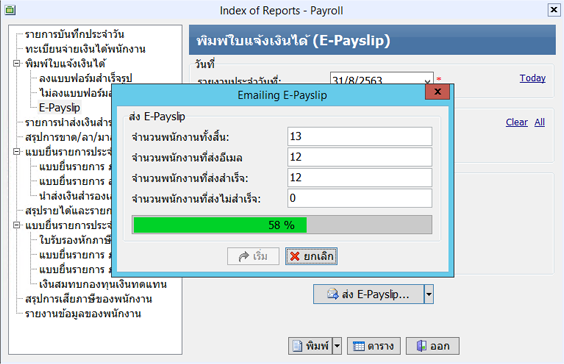Click the red X icon on ยกเลิก button
The height and width of the screenshot is (364, 564).
click(295, 256)
